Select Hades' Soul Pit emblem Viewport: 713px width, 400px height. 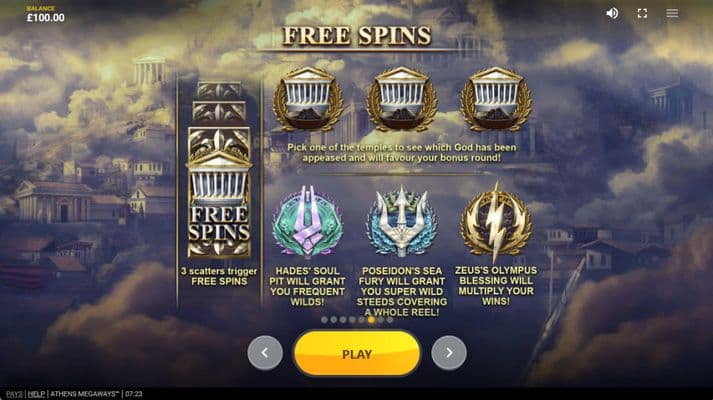(307, 222)
